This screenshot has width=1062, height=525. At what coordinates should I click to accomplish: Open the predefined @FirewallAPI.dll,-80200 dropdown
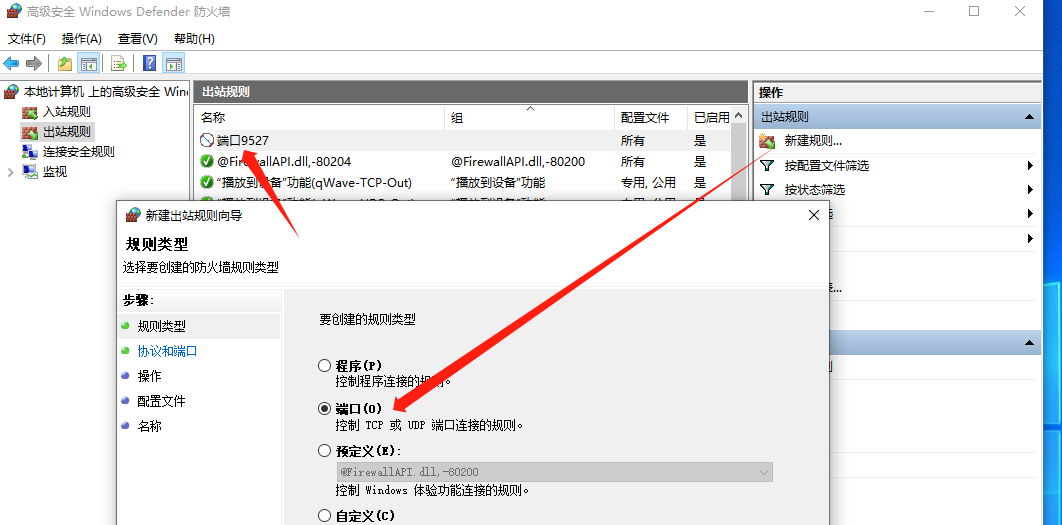pyautogui.click(x=554, y=472)
